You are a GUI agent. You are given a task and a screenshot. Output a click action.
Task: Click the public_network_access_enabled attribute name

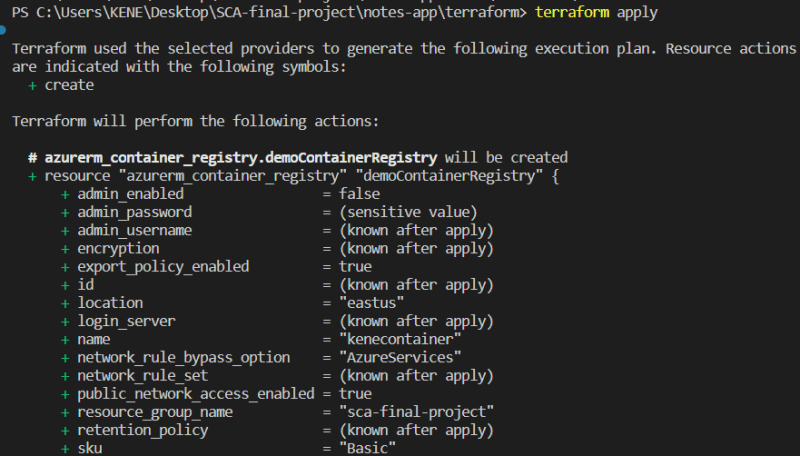[196, 394]
